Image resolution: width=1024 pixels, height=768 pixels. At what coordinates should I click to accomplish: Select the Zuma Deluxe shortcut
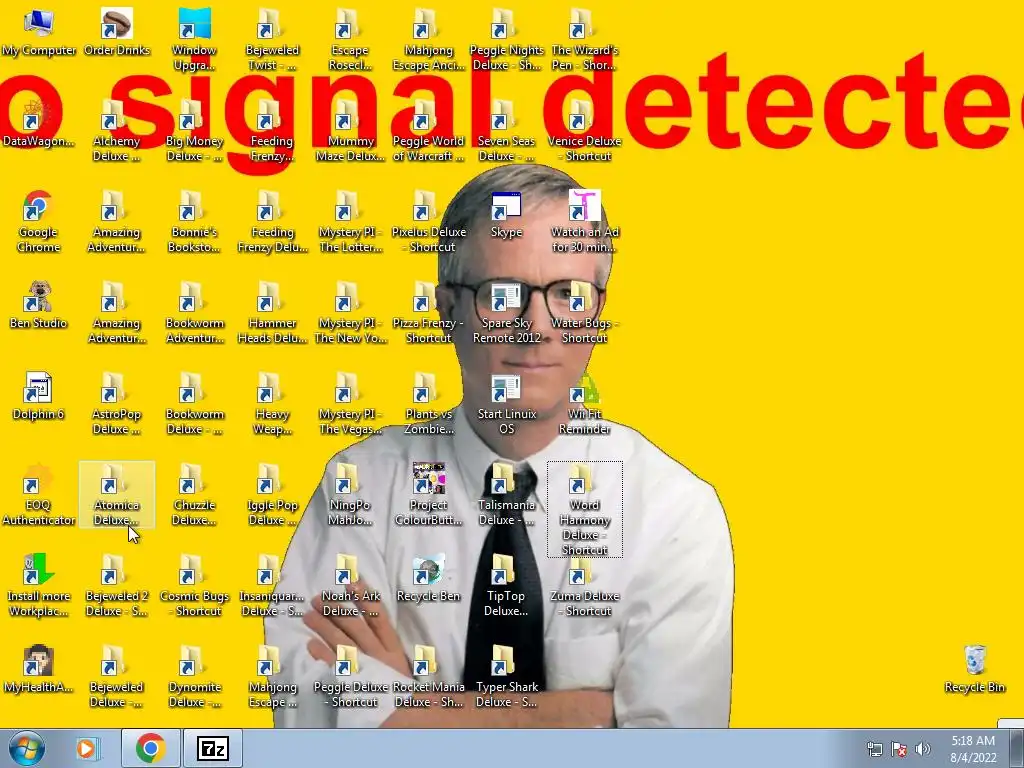pos(584,585)
